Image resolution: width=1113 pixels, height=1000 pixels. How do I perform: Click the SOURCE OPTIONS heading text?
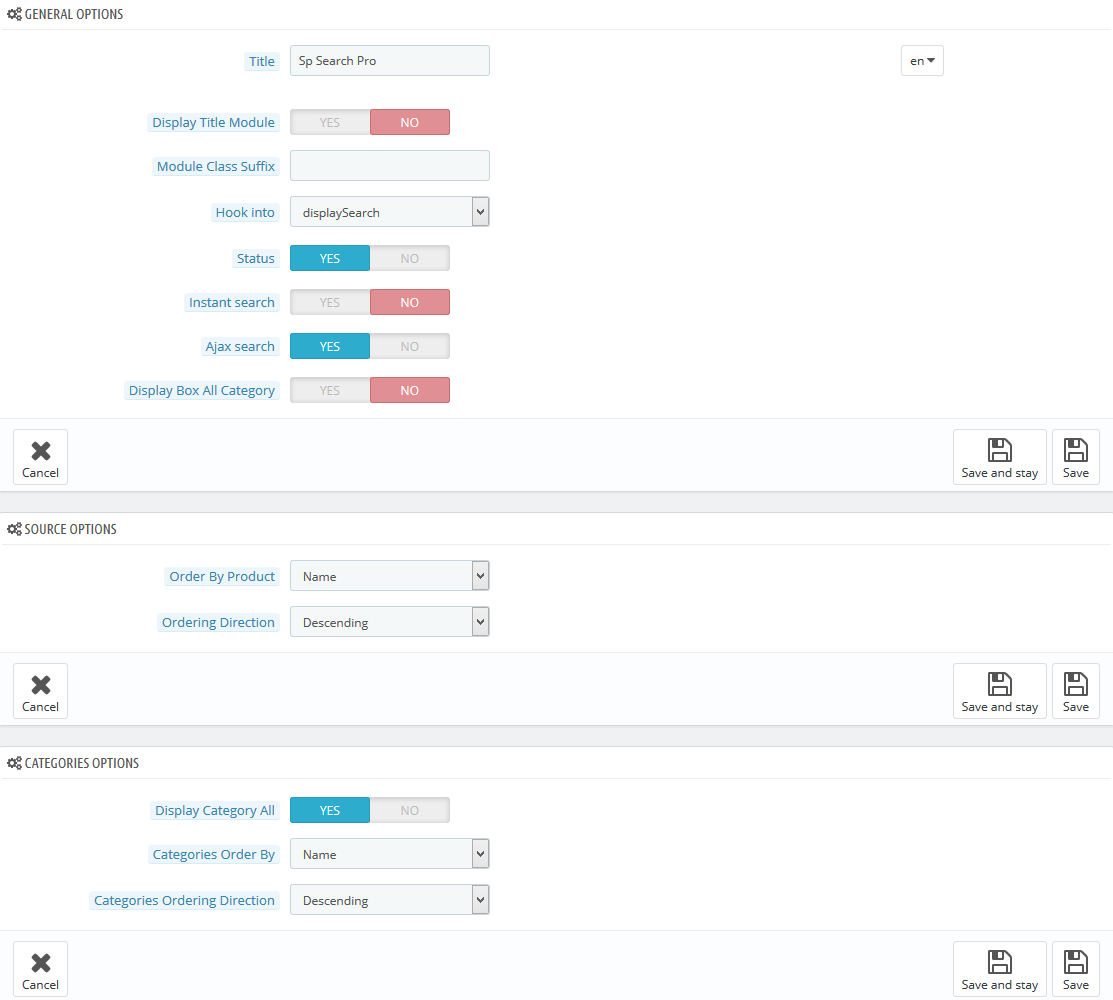[70, 529]
